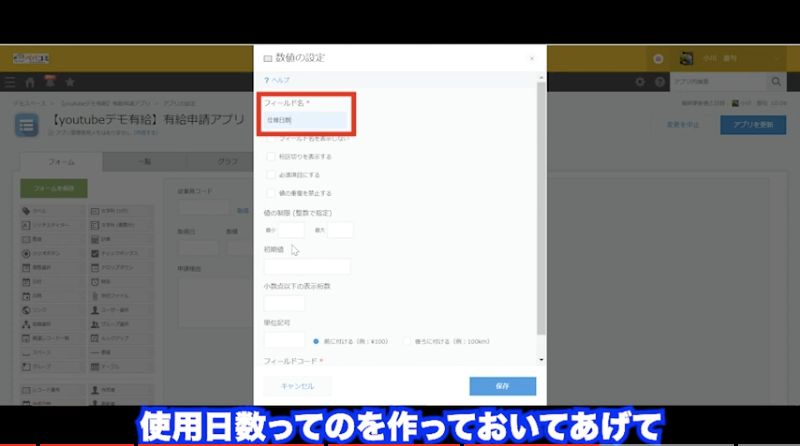Image resolution: width=800 pixels, height=446 pixels.
Task: Click the help question mark icon
Action: [267, 79]
